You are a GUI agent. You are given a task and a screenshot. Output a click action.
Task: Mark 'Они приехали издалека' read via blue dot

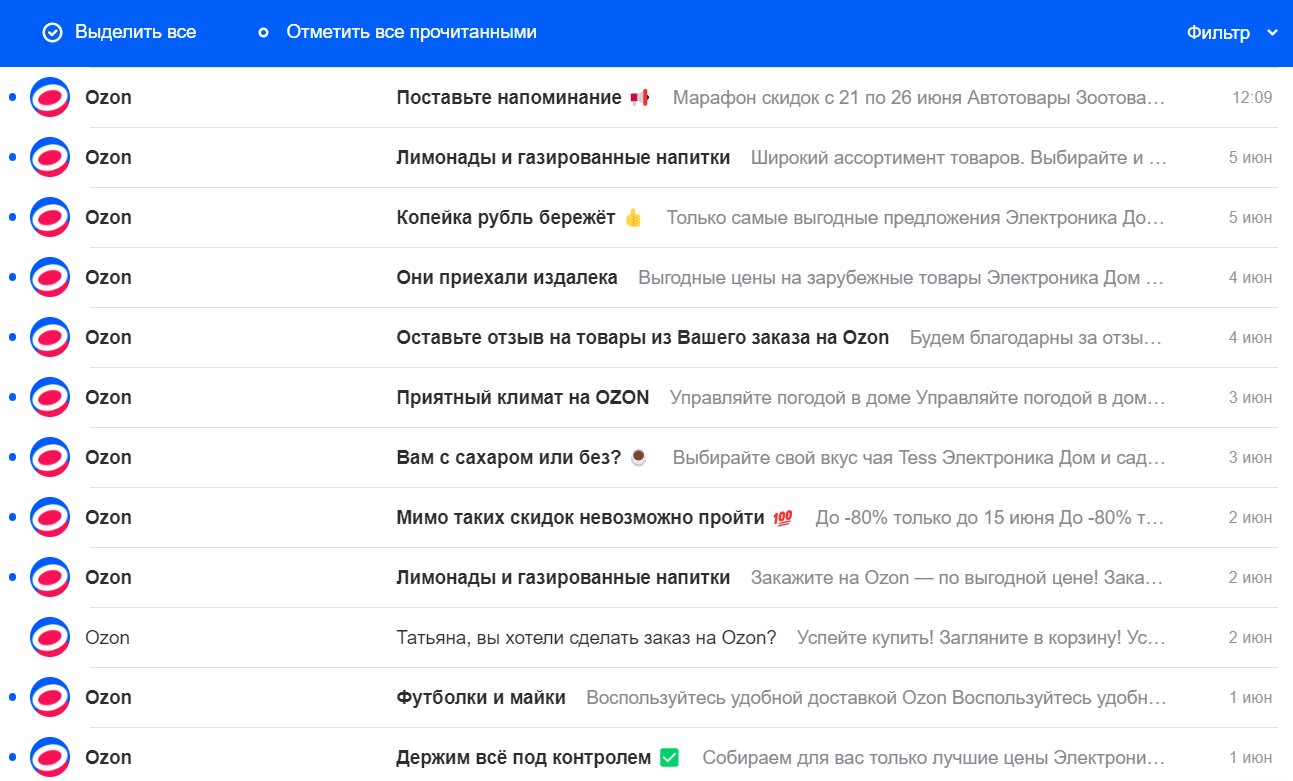[12, 277]
